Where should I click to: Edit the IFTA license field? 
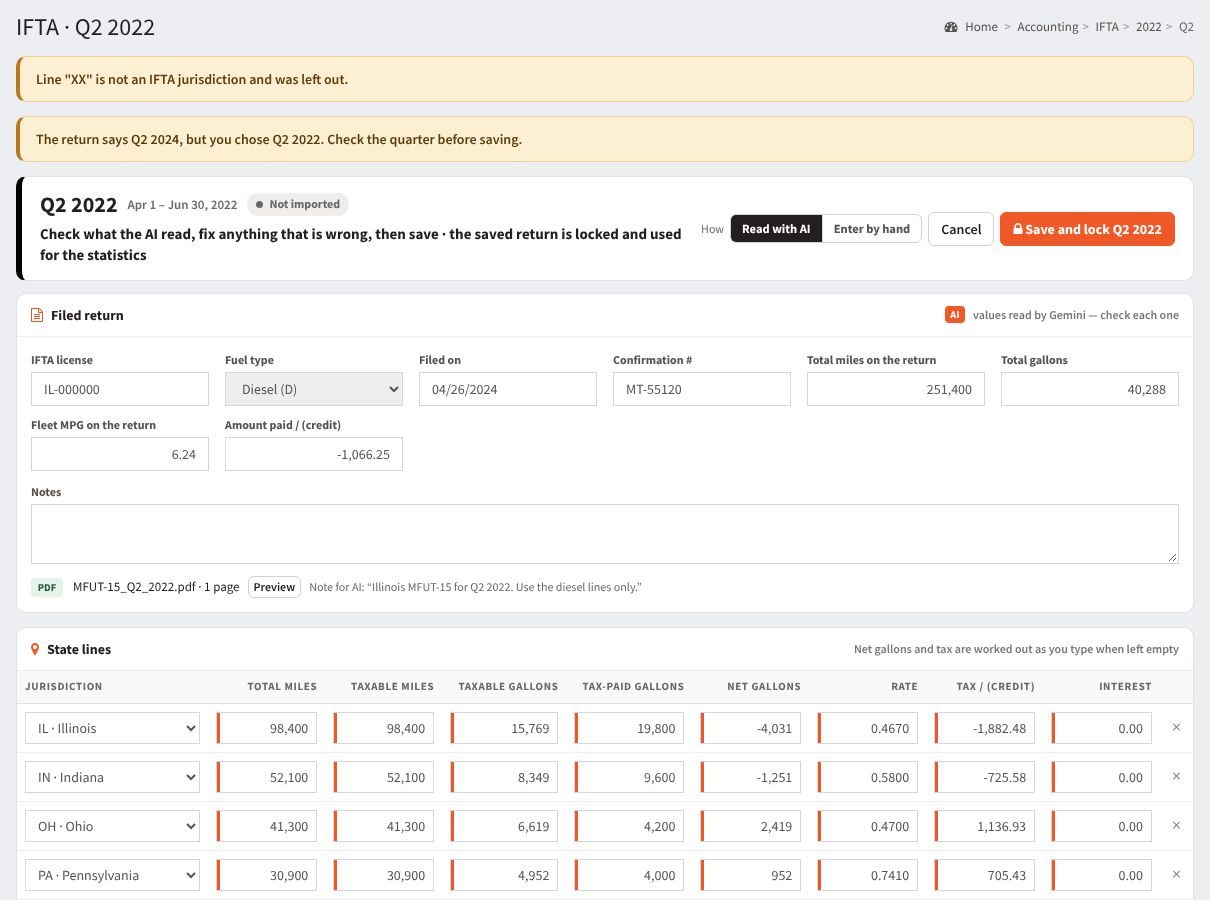(x=120, y=389)
